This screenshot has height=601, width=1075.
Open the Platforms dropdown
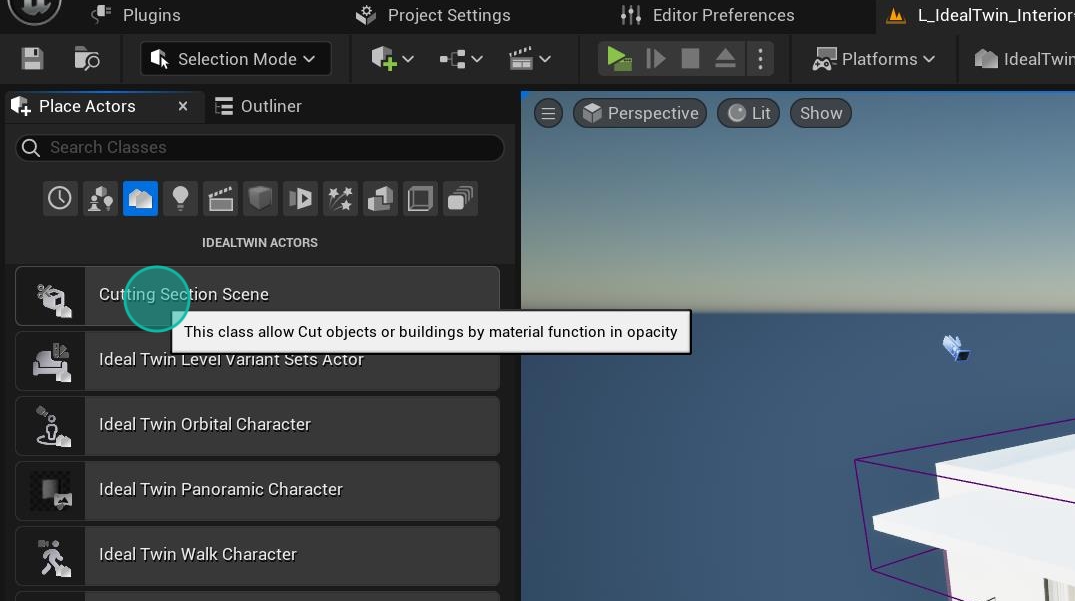tap(873, 59)
